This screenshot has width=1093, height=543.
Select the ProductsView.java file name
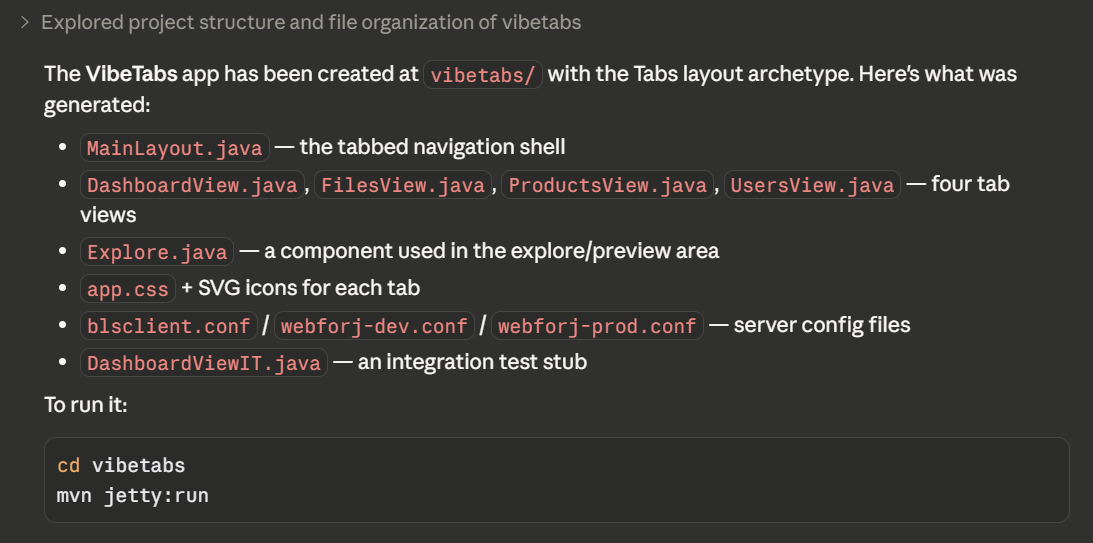click(608, 185)
